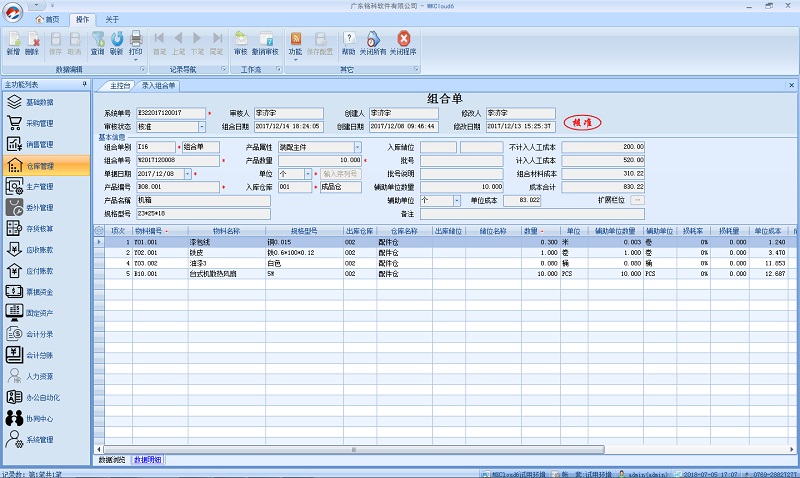Expand the 辅助单位 dropdown
Screen dimensions: 800x478
pyautogui.click(x=457, y=200)
